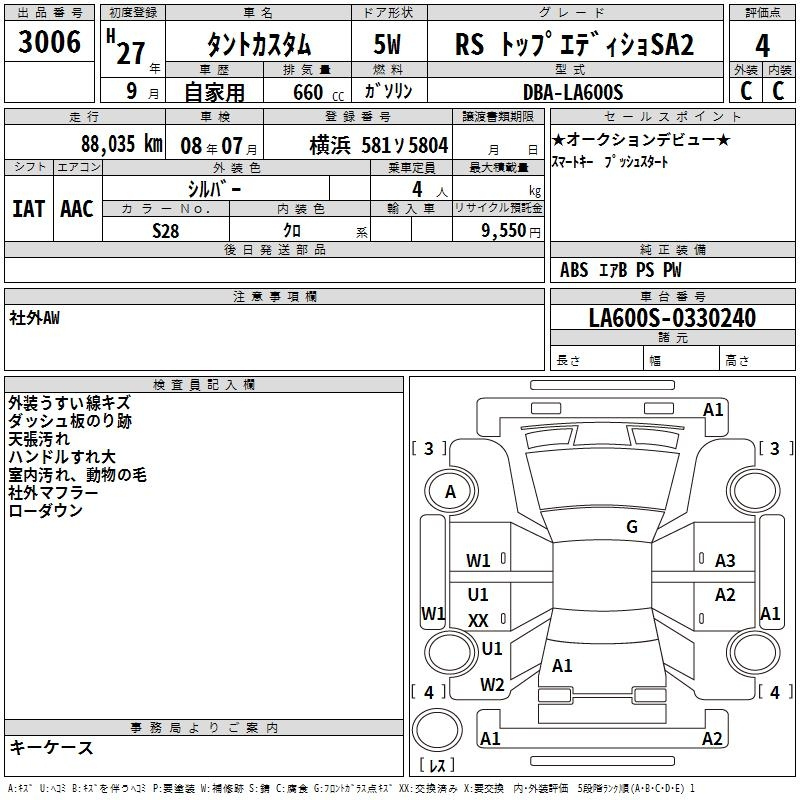Select the W2 mark on the car diagram
The height and width of the screenshot is (800, 800).
[x=492, y=685]
